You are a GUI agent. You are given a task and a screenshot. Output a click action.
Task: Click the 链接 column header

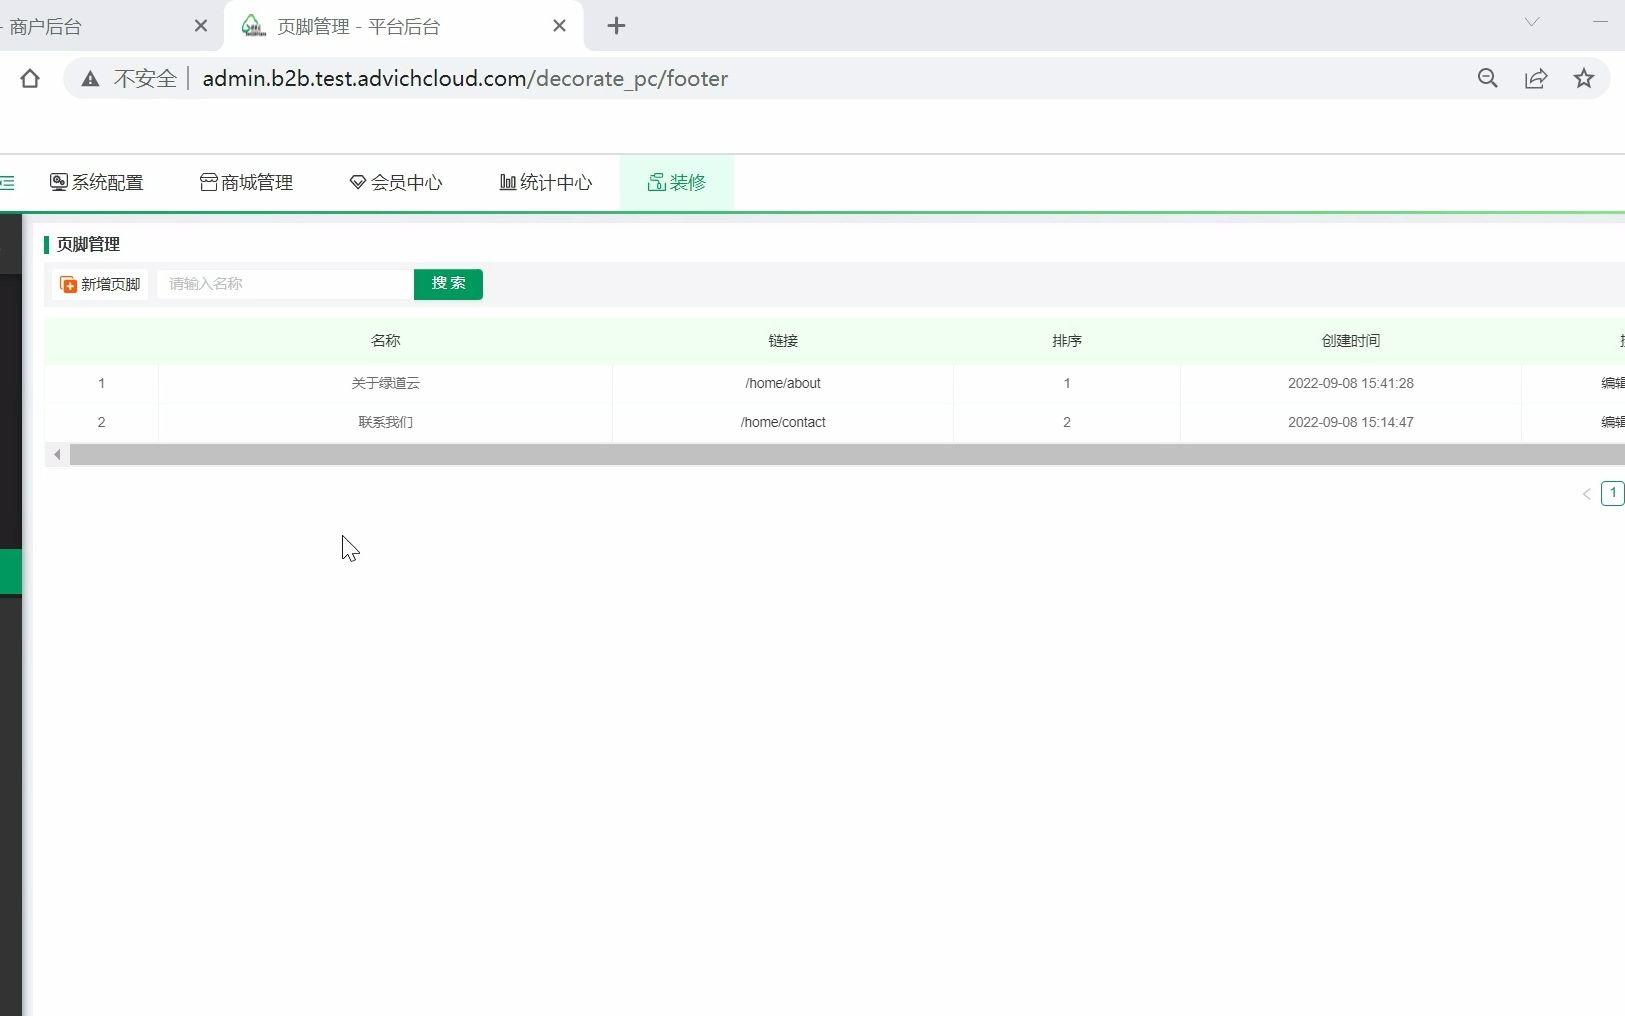783,341
